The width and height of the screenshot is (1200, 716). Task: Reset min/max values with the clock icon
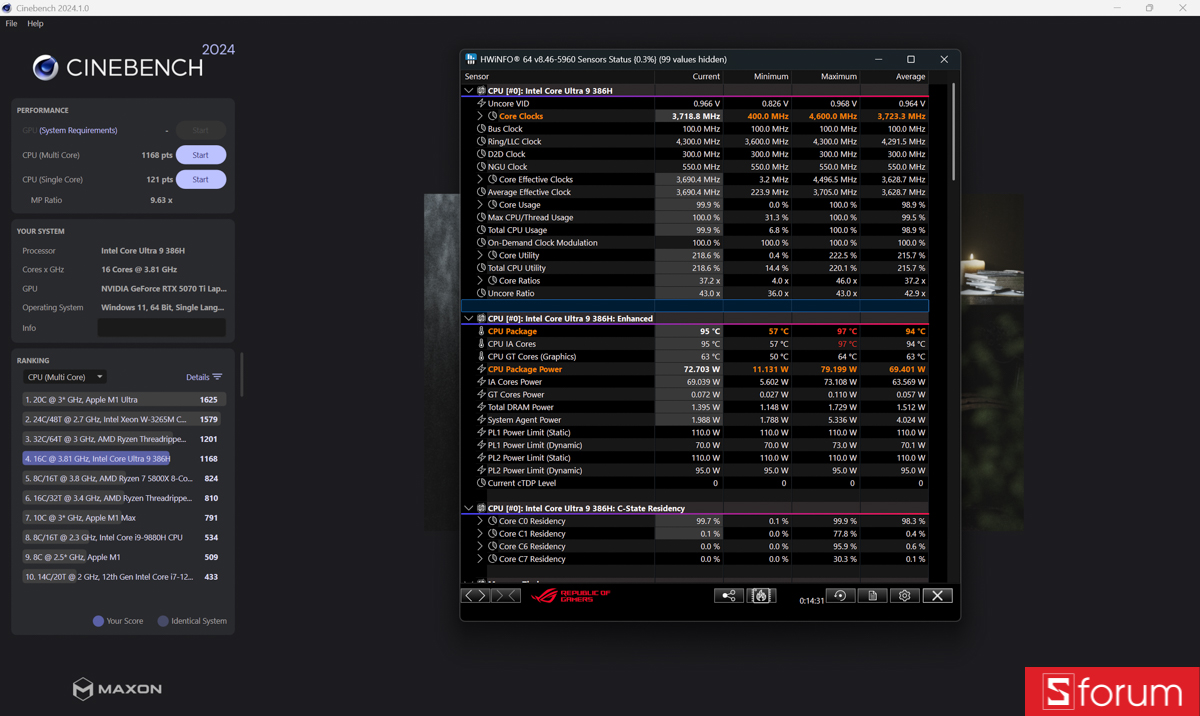point(840,596)
